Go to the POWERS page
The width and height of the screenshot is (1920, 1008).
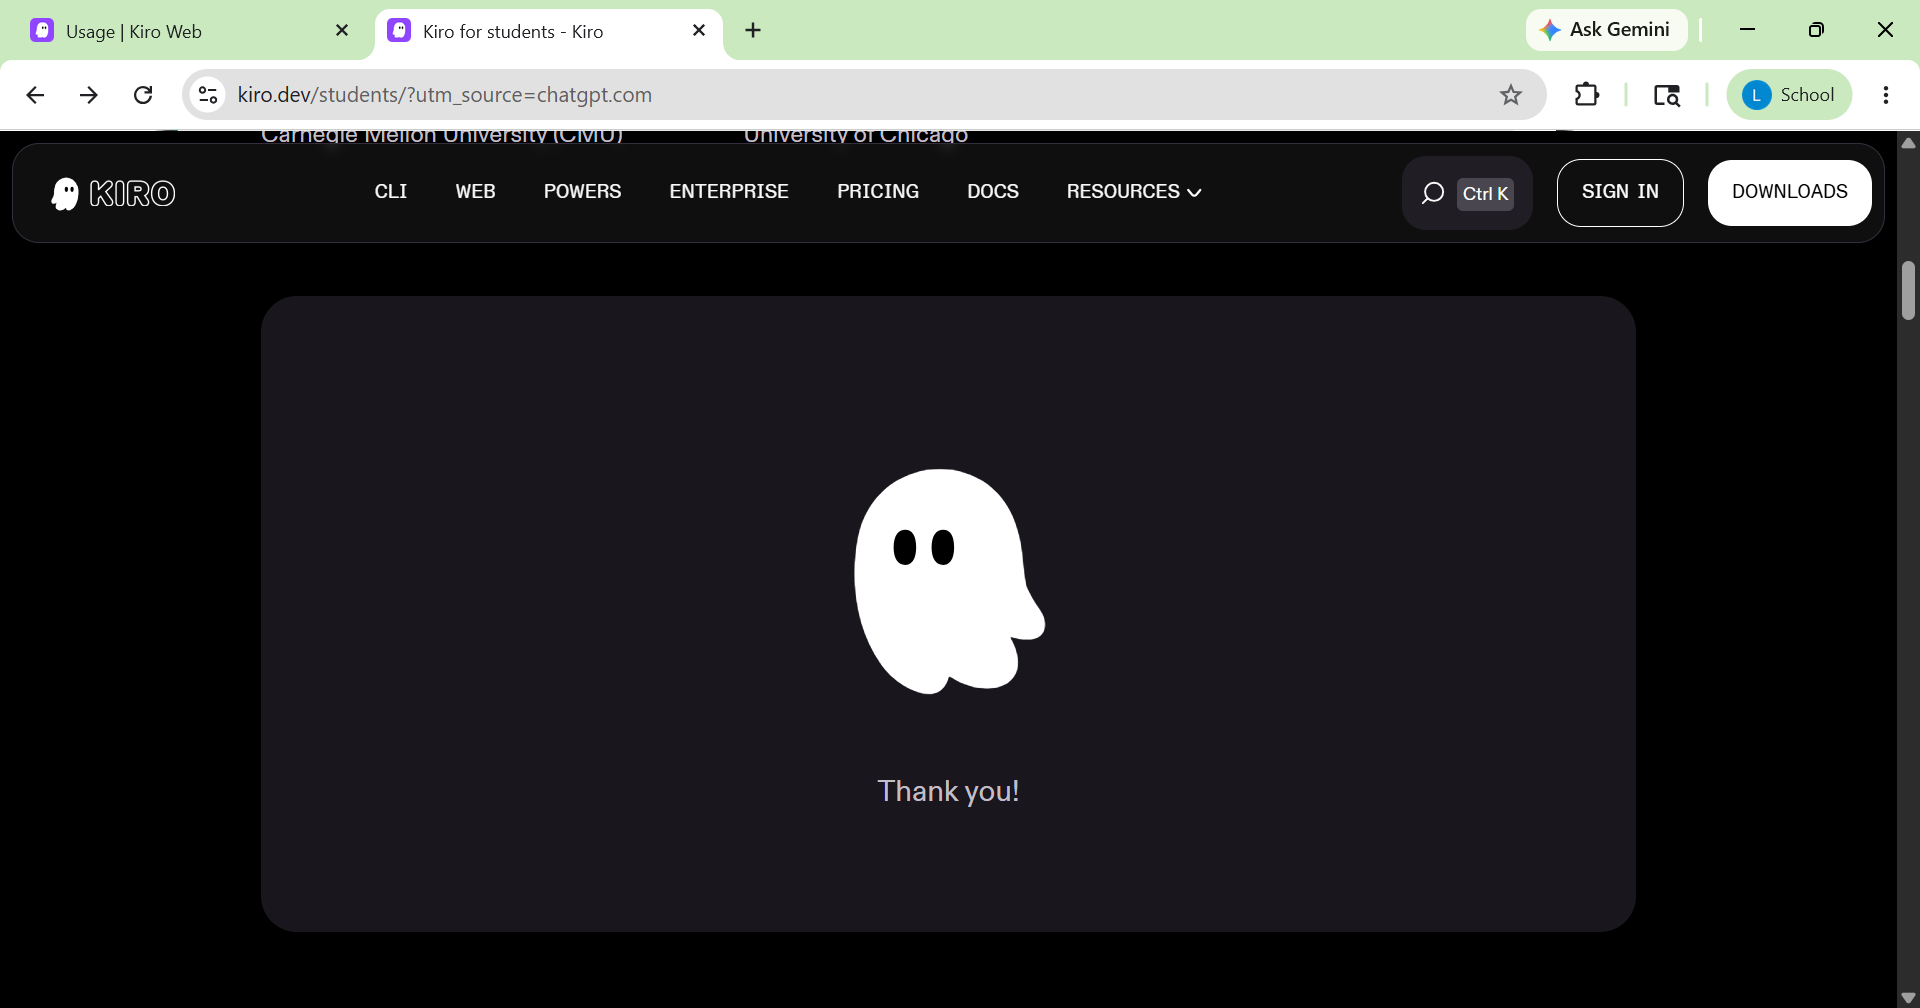(x=582, y=191)
